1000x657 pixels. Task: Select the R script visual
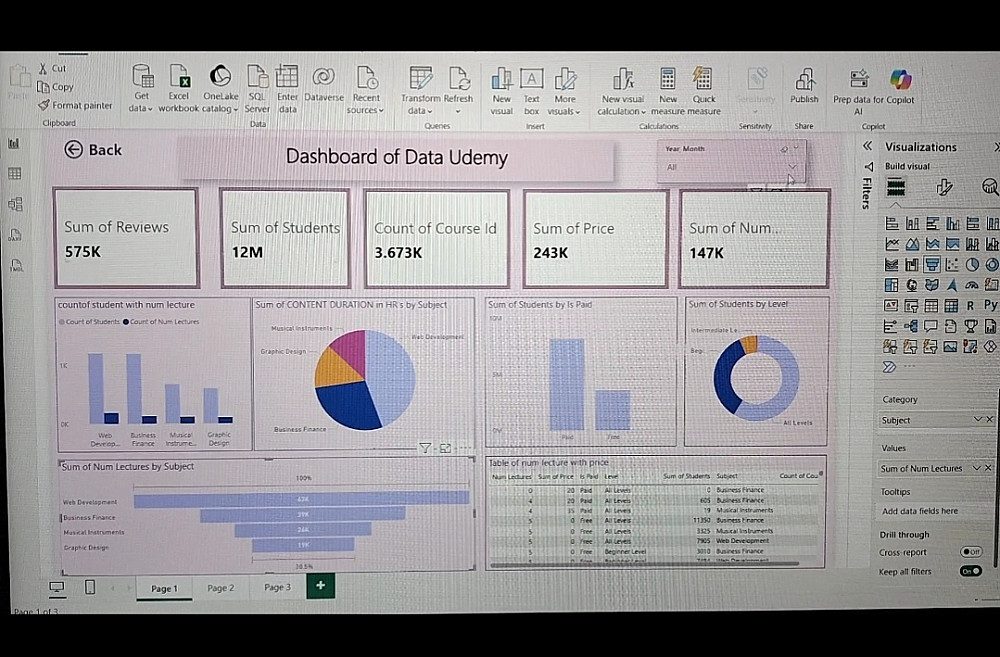tap(971, 306)
